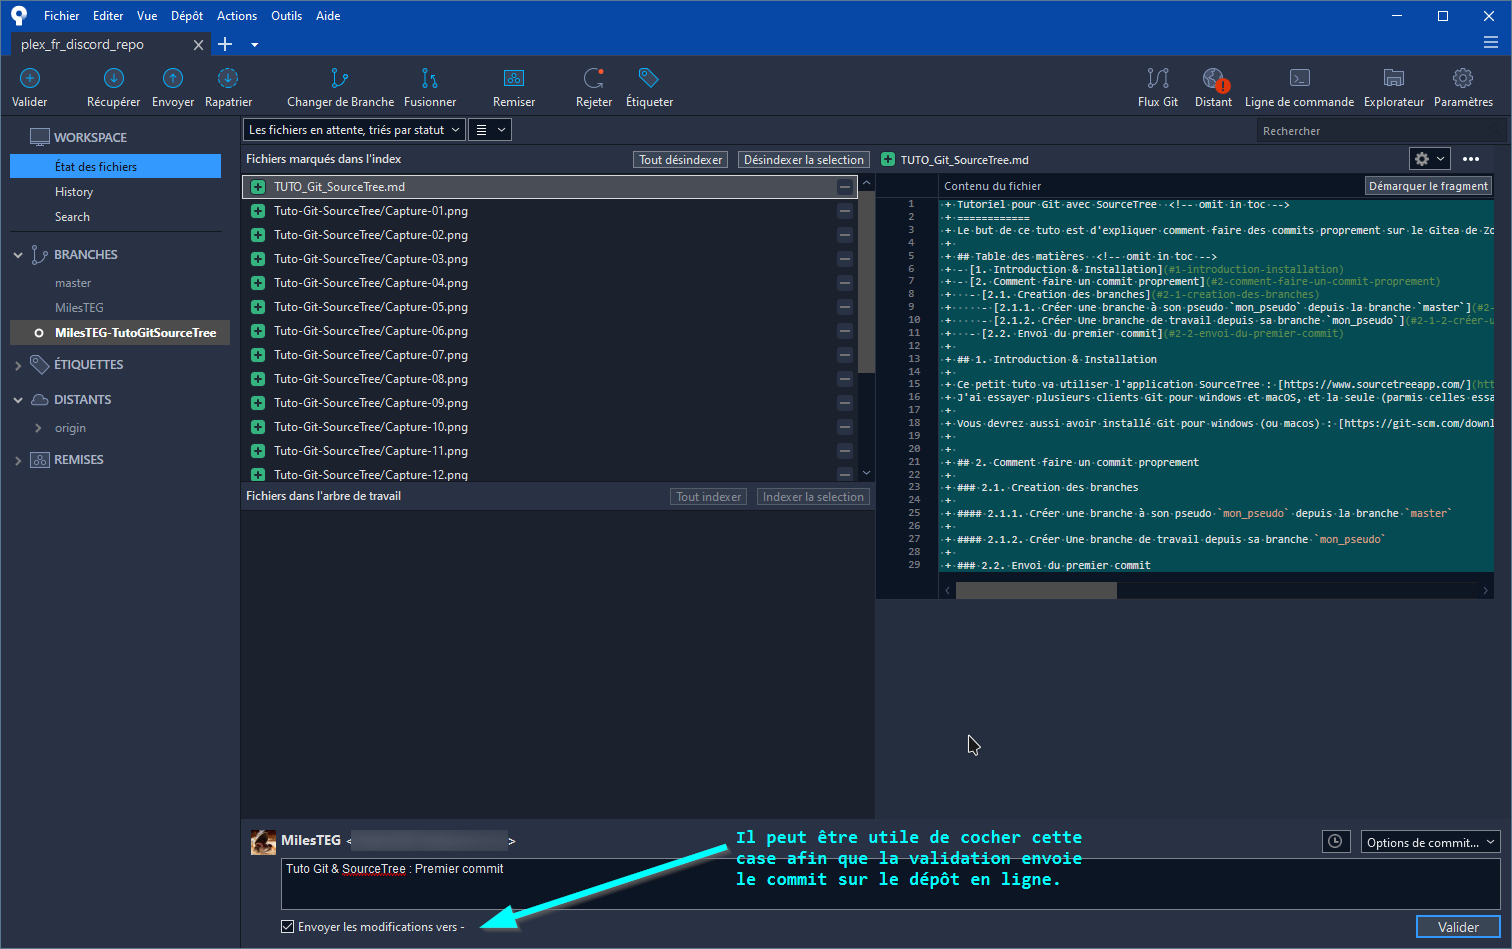The image size is (1512, 949).
Task: Open the Outils menu
Action: click(286, 16)
